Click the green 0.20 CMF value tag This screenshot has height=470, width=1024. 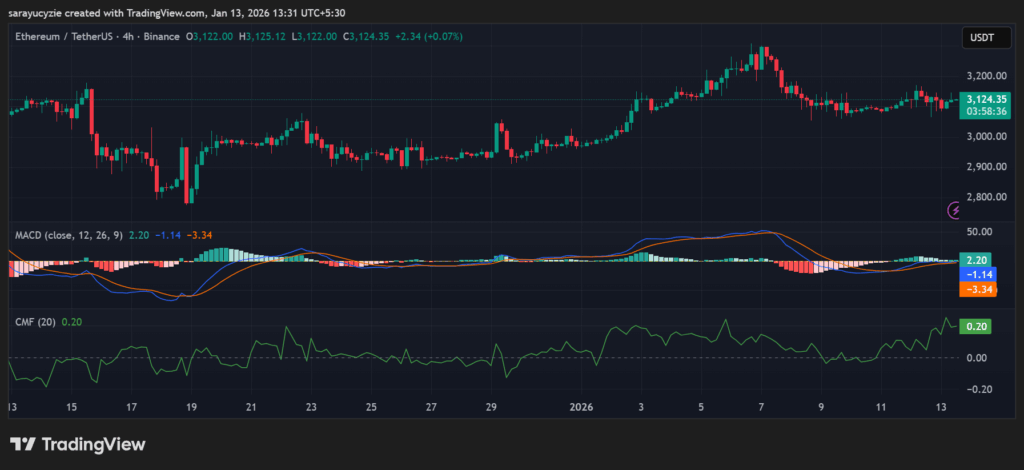[975, 326]
